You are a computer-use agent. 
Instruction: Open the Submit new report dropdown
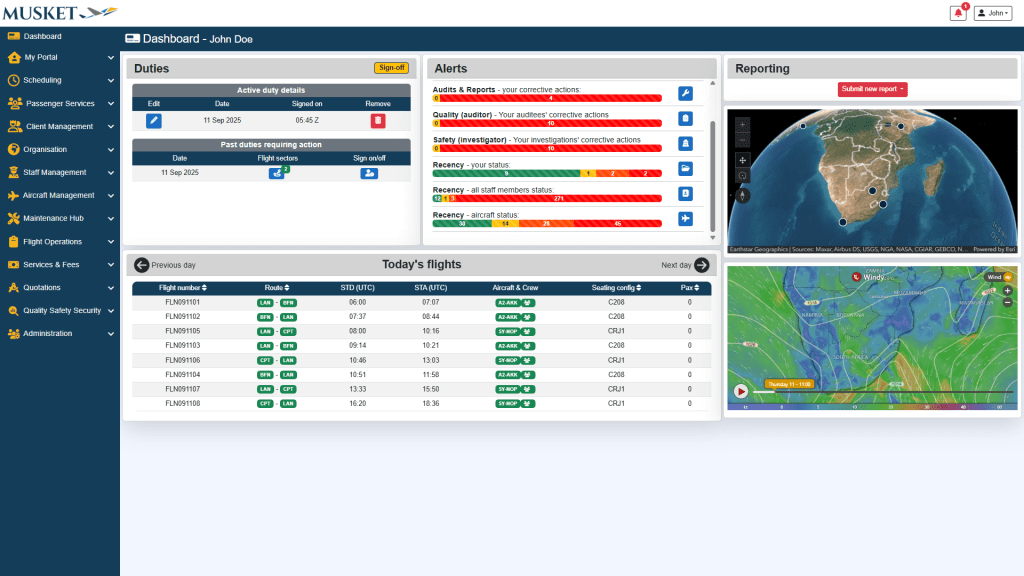pyautogui.click(x=872, y=89)
